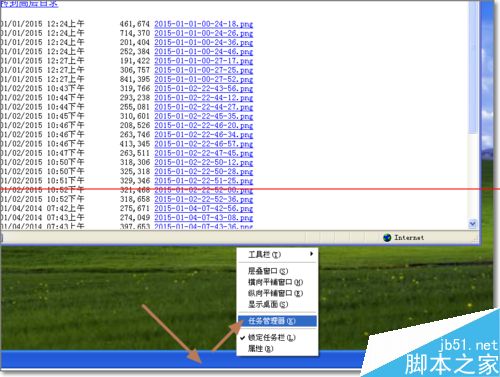Click the file size 325,318
The width and height of the screenshot is (500, 377).
pos(135,172)
